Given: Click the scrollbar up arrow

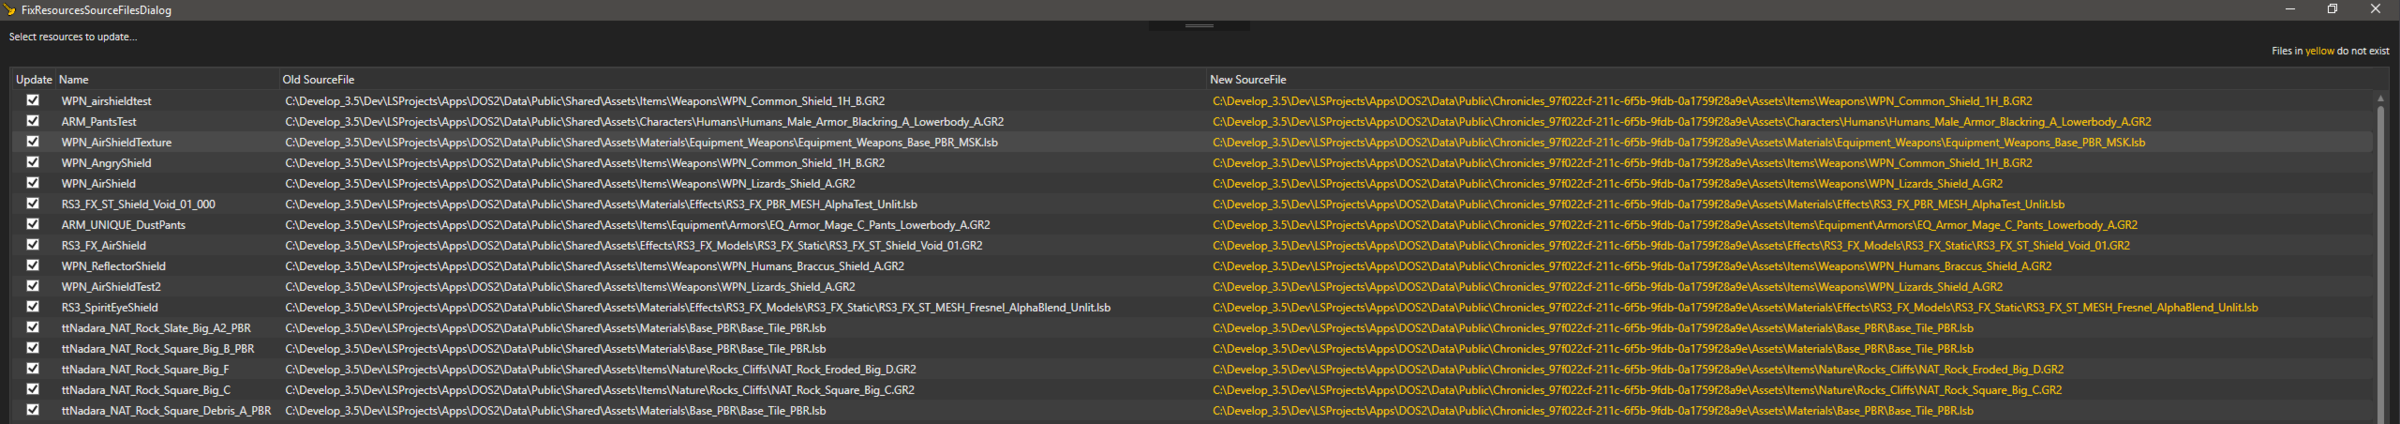Looking at the screenshot, I should click(2380, 99).
